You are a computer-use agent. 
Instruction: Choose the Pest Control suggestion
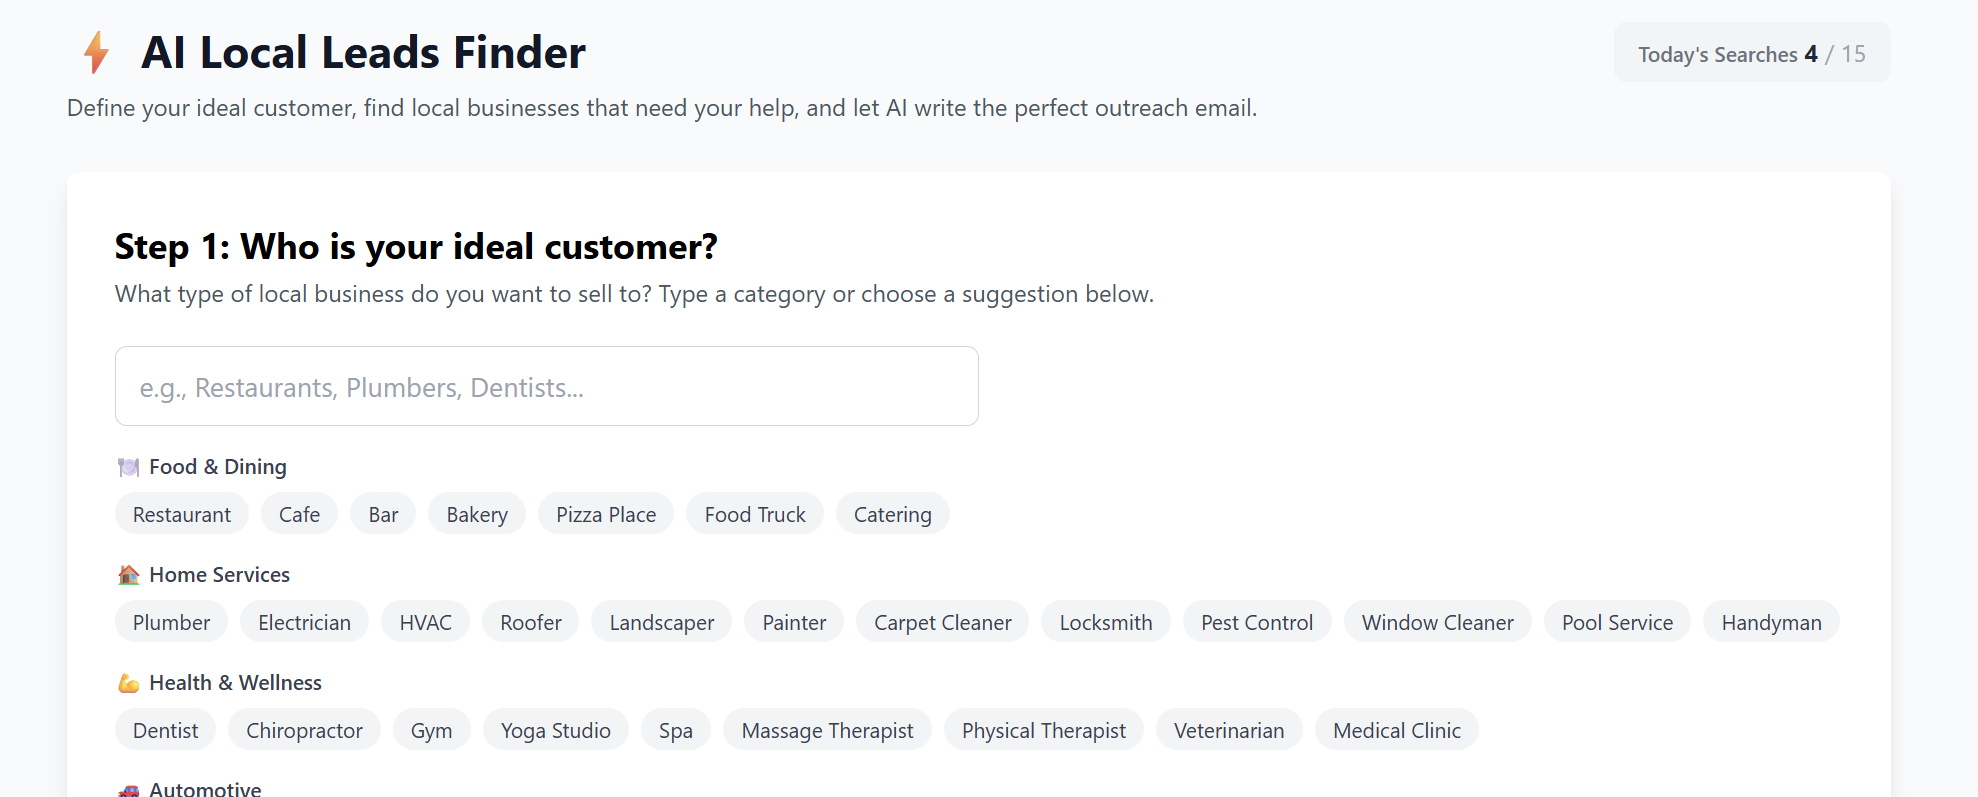[x=1257, y=622]
